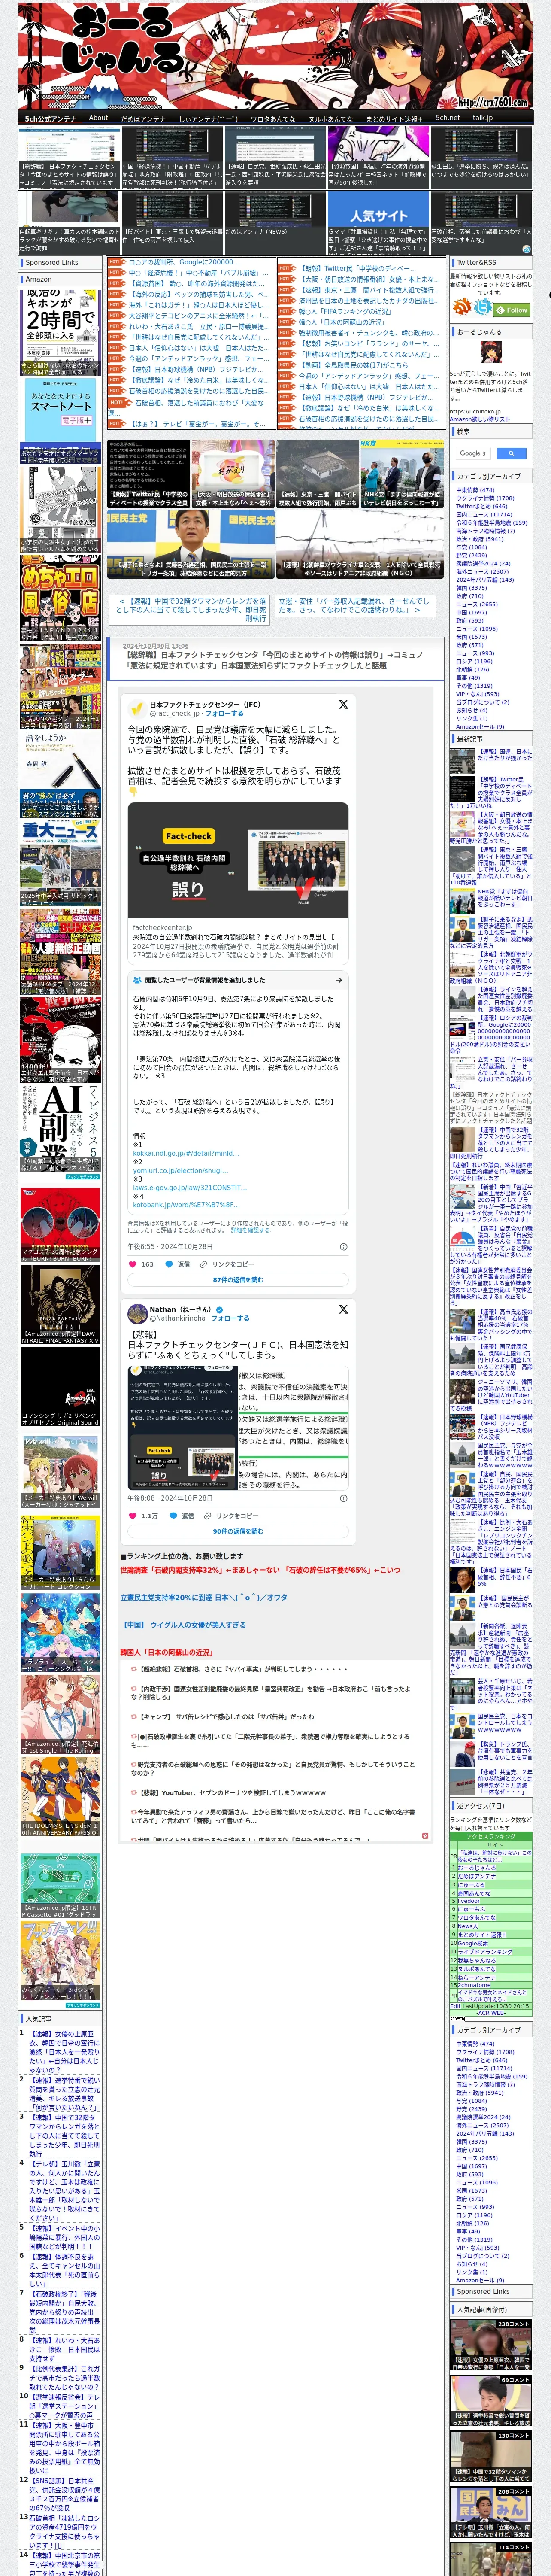The height and width of the screenshot is (2576, 551).
Task: Open ワロタあんてな in the navigation bar
Action: (272, 118)
